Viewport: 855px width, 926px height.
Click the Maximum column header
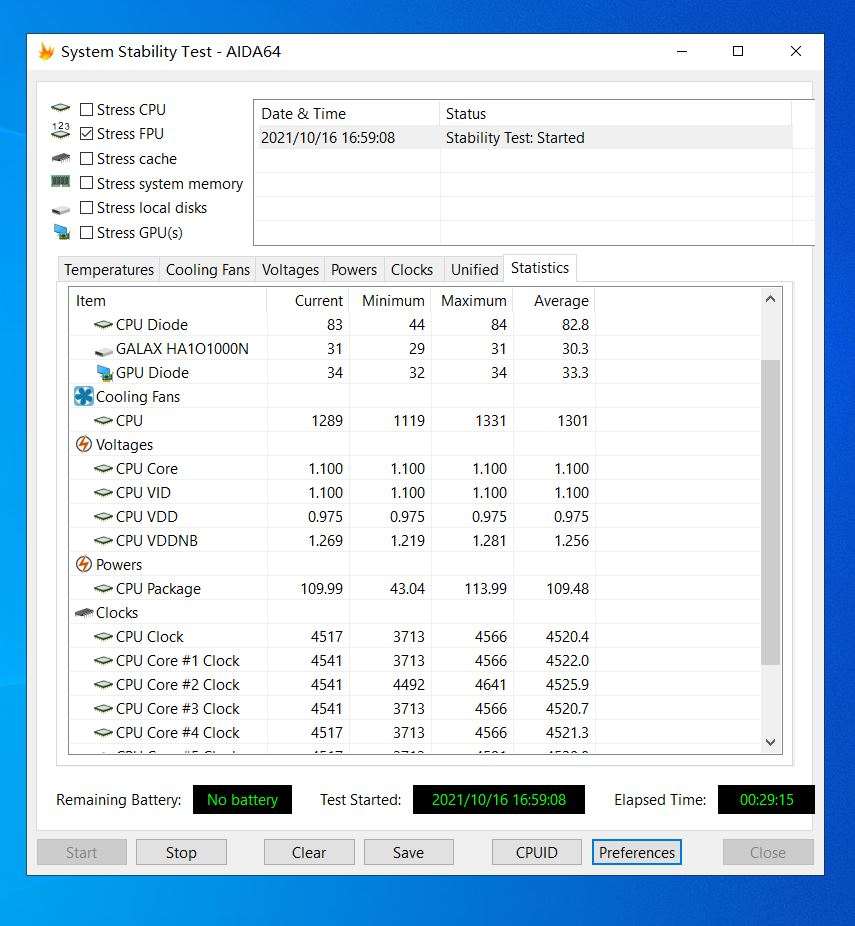(x=472, y=301)
